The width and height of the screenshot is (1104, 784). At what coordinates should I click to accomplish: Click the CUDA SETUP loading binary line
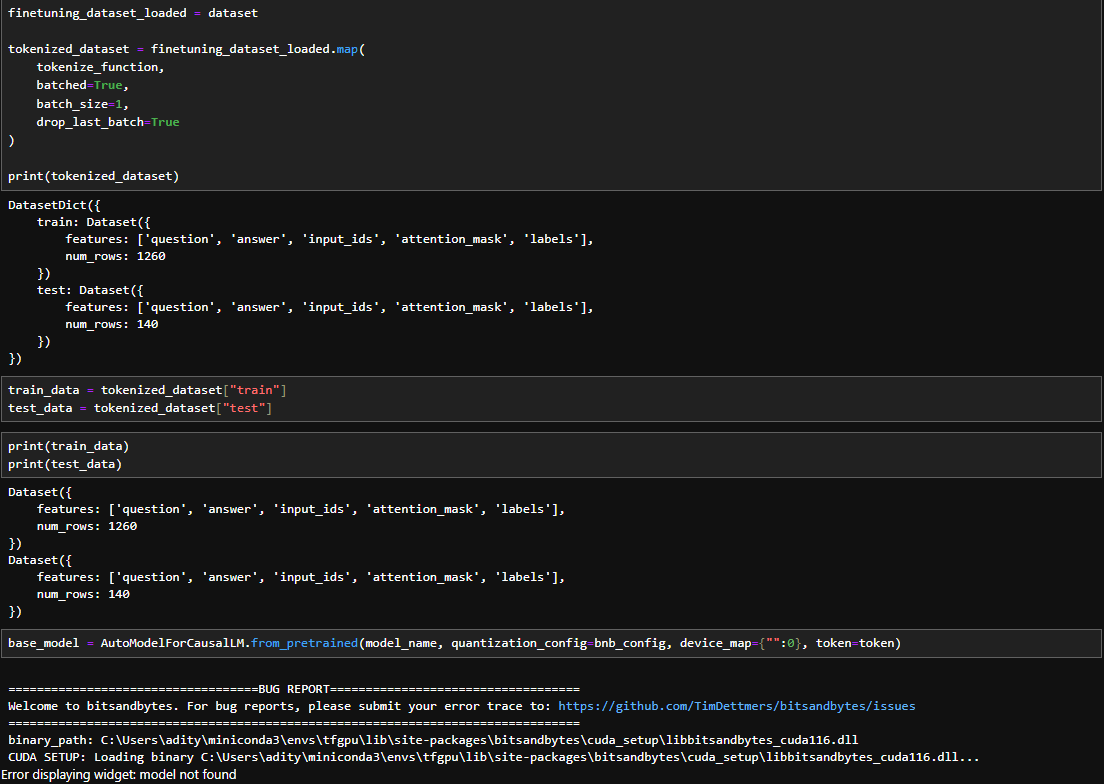(x=493, y=757)
